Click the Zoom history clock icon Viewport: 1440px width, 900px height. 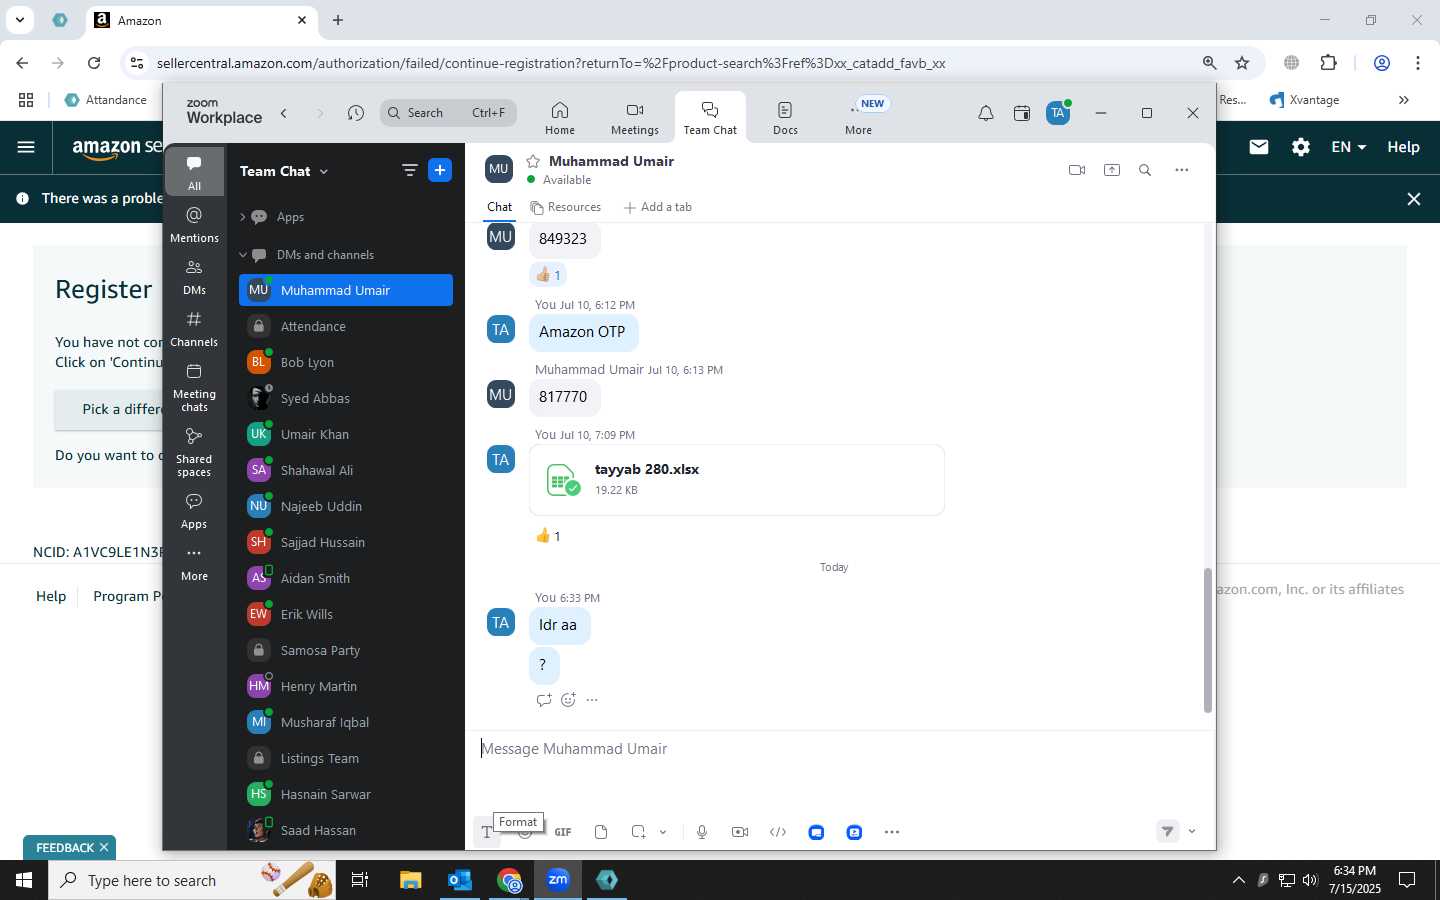coord(355,113)
